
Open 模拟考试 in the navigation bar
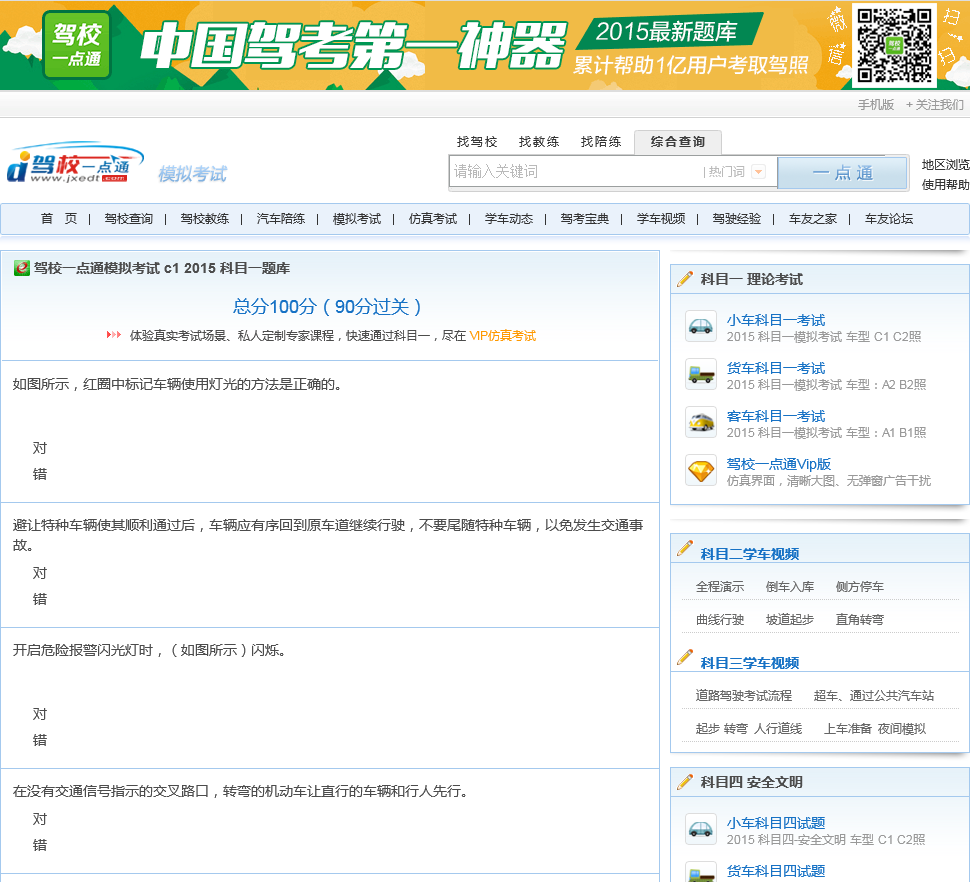(357, 218)
